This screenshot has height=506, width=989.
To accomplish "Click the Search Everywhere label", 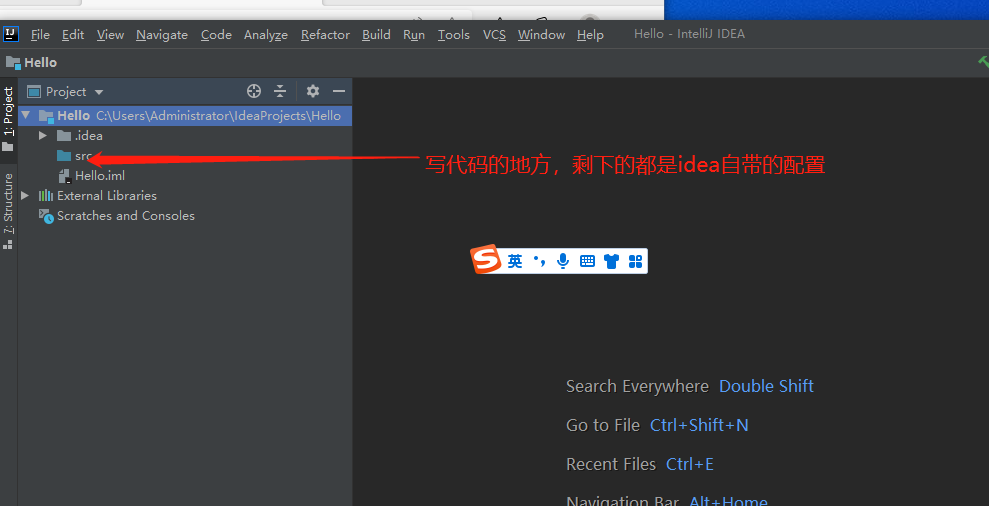I will click(637, 386).
